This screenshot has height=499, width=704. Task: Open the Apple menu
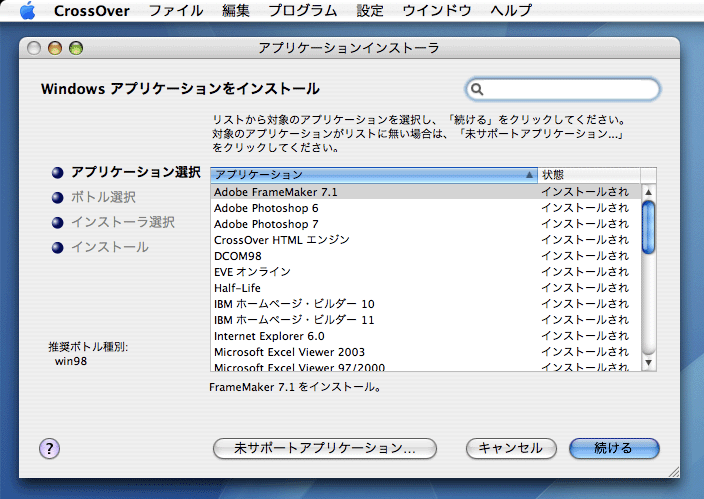click(27, 10)
